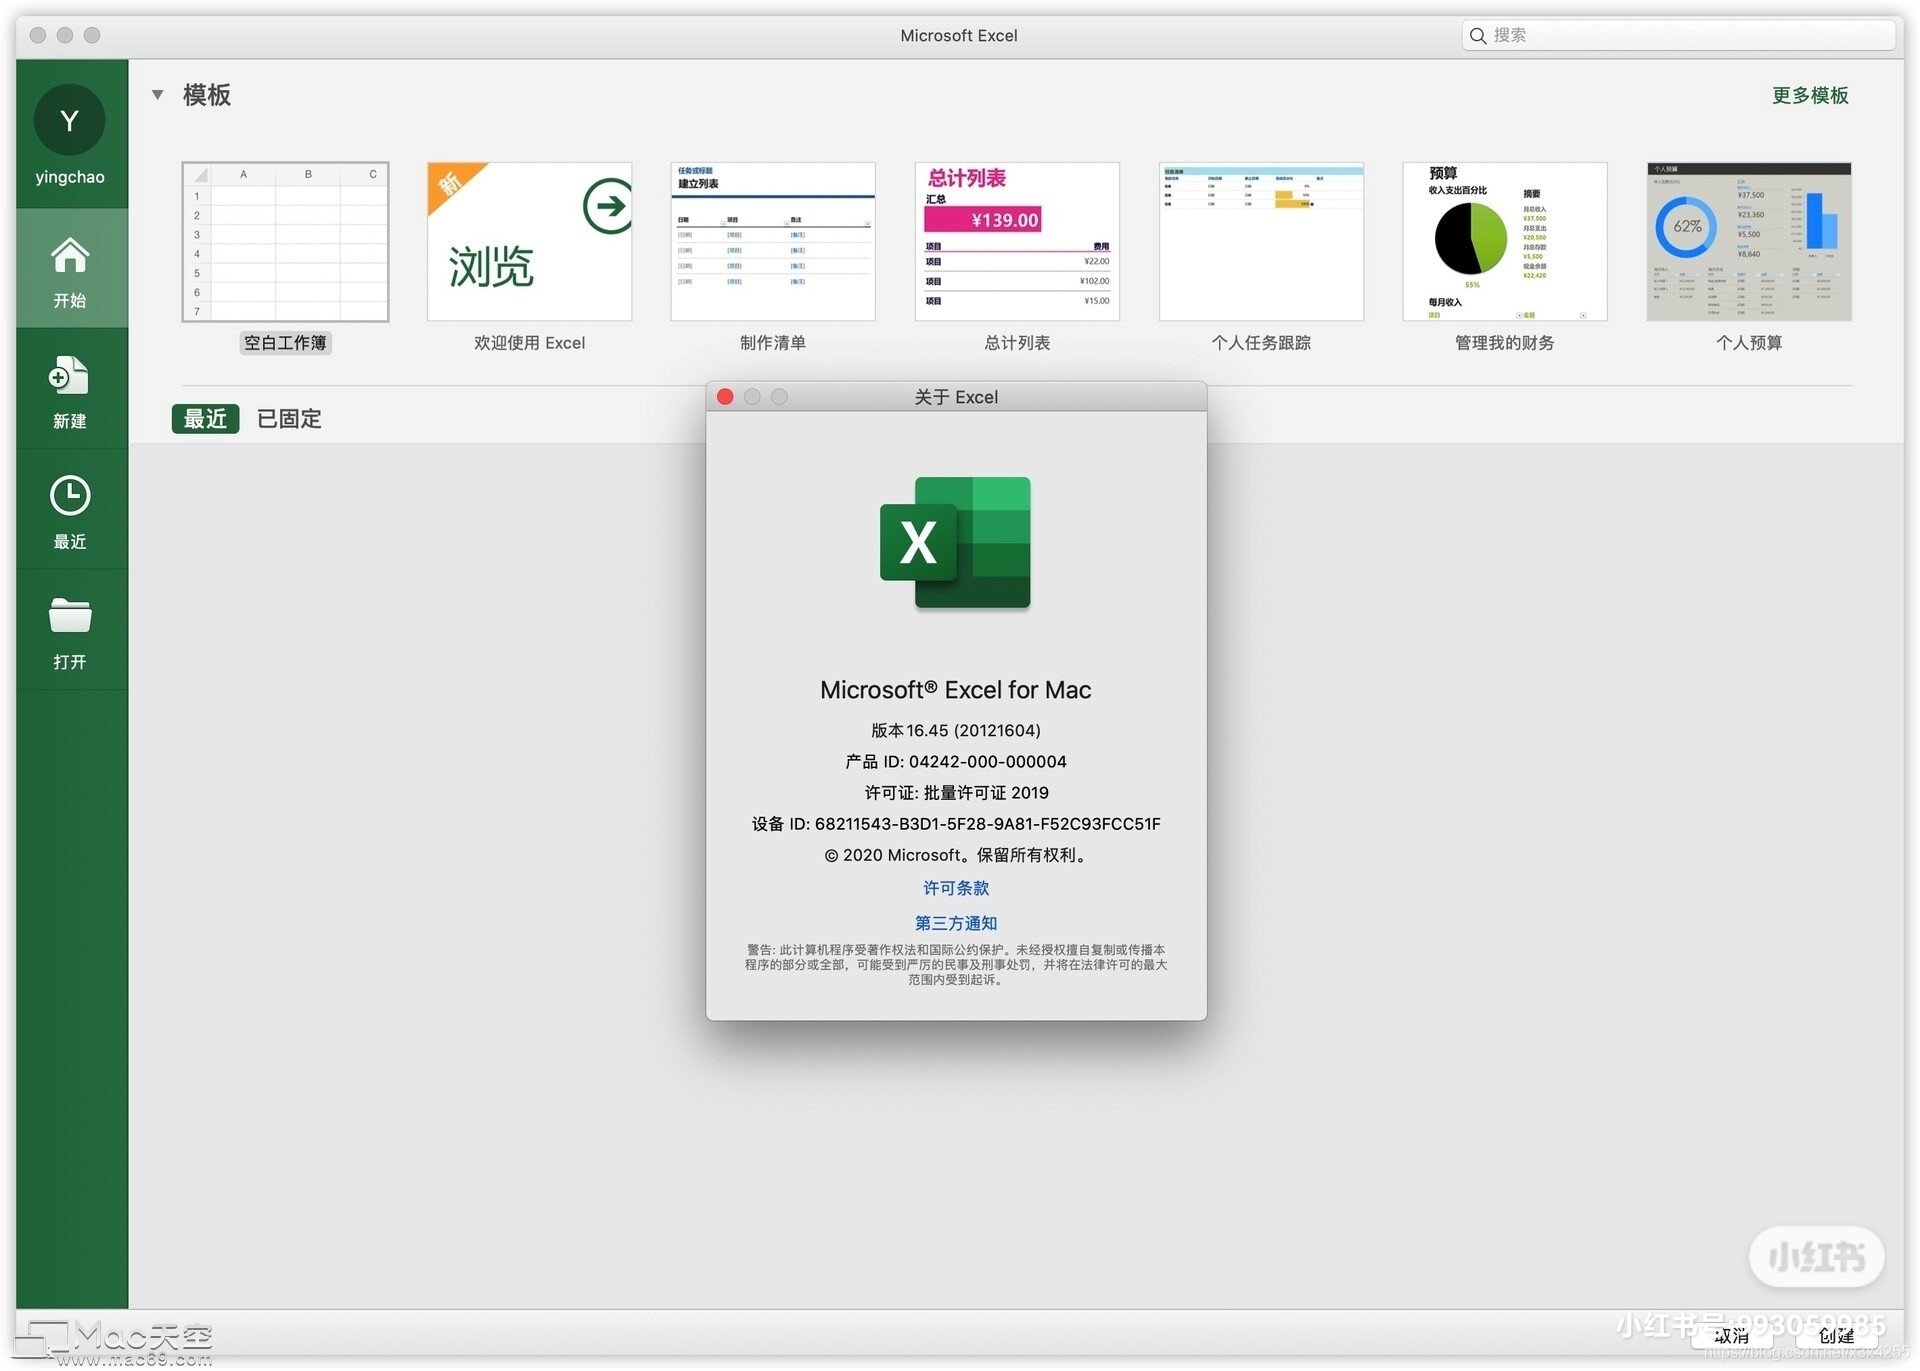Viewport: 1920px width, 1371px height.
Task: Open the License terms (许可条款) link
Action: coord(956,888)
